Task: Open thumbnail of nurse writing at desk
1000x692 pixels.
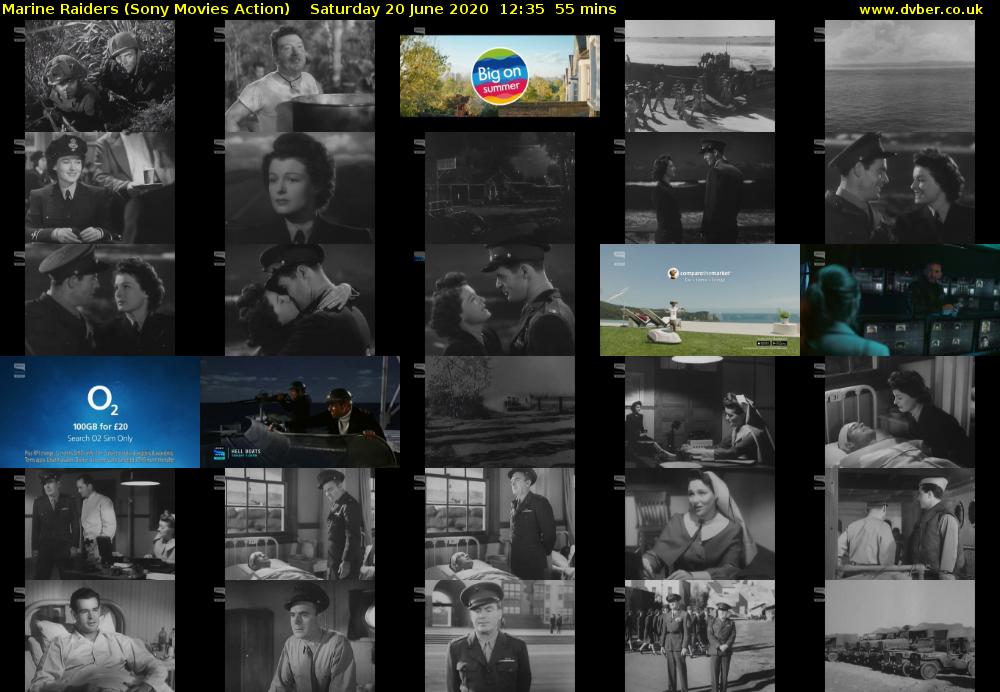Action: [700, 412]
